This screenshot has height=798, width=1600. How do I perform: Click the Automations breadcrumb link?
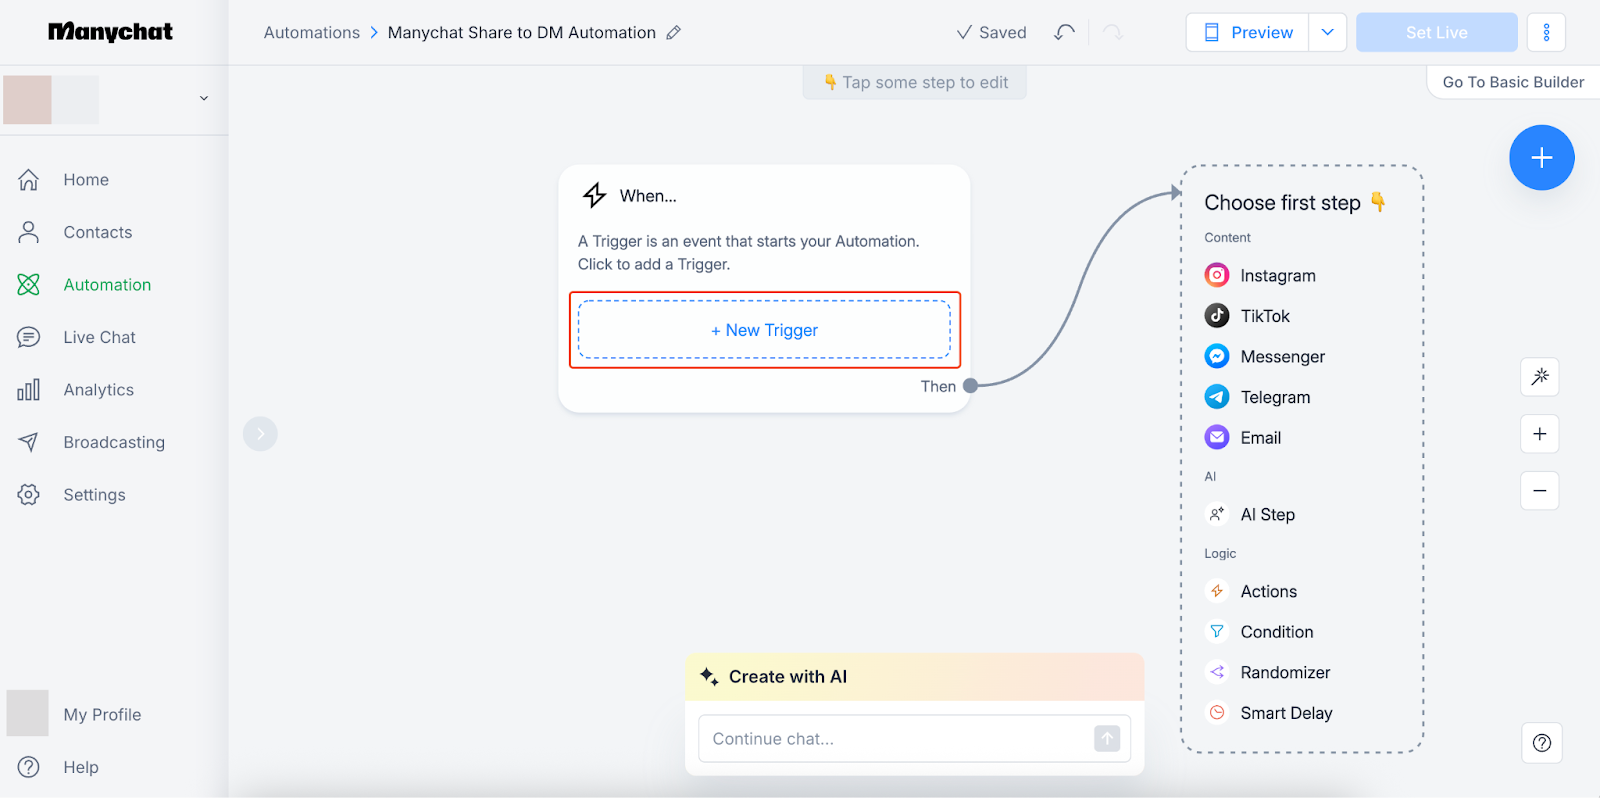pyautogui.click(x=311, y=33)
